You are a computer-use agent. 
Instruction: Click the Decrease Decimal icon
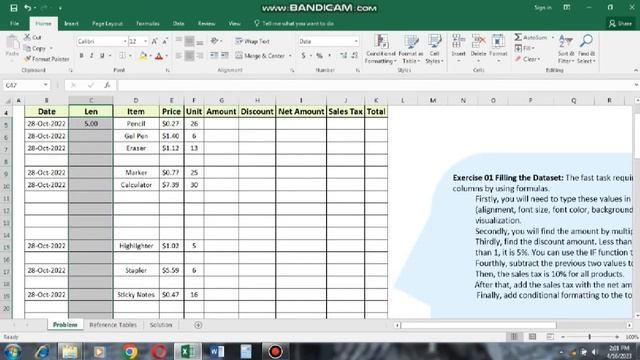[x=354, y=56]
